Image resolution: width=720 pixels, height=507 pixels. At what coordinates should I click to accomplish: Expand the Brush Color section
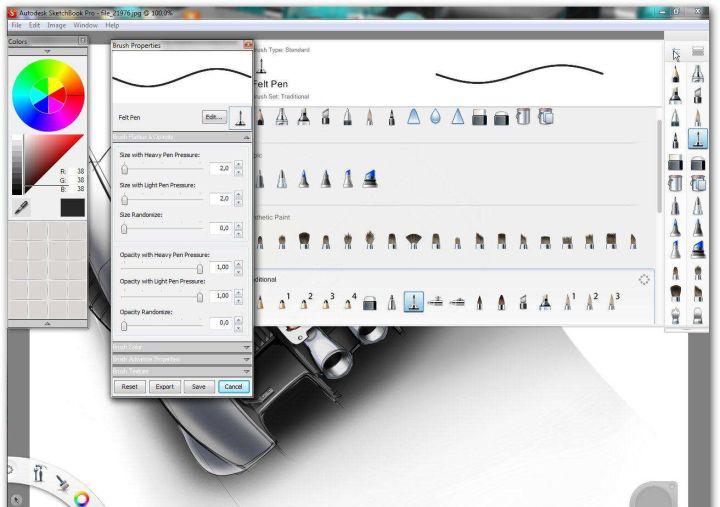pos(246,347)
